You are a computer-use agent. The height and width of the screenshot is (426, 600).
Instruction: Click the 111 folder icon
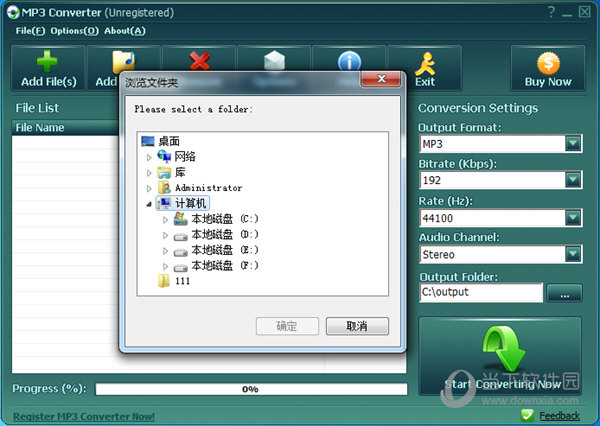(164, 281)
